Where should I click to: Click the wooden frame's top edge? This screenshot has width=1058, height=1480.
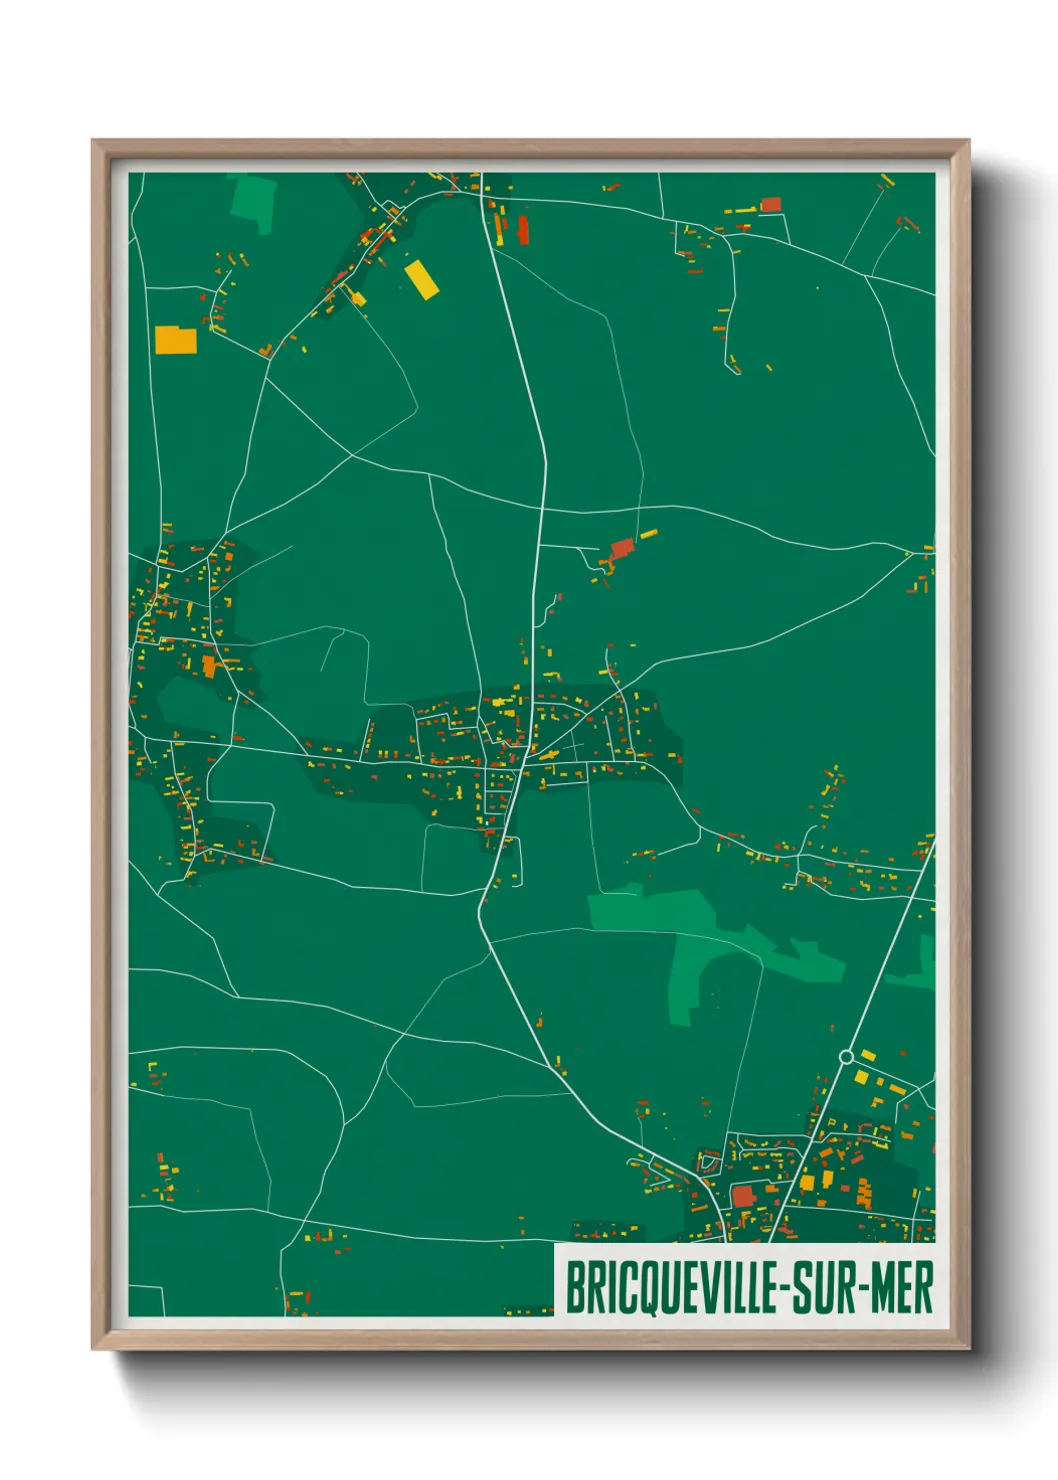530,147
